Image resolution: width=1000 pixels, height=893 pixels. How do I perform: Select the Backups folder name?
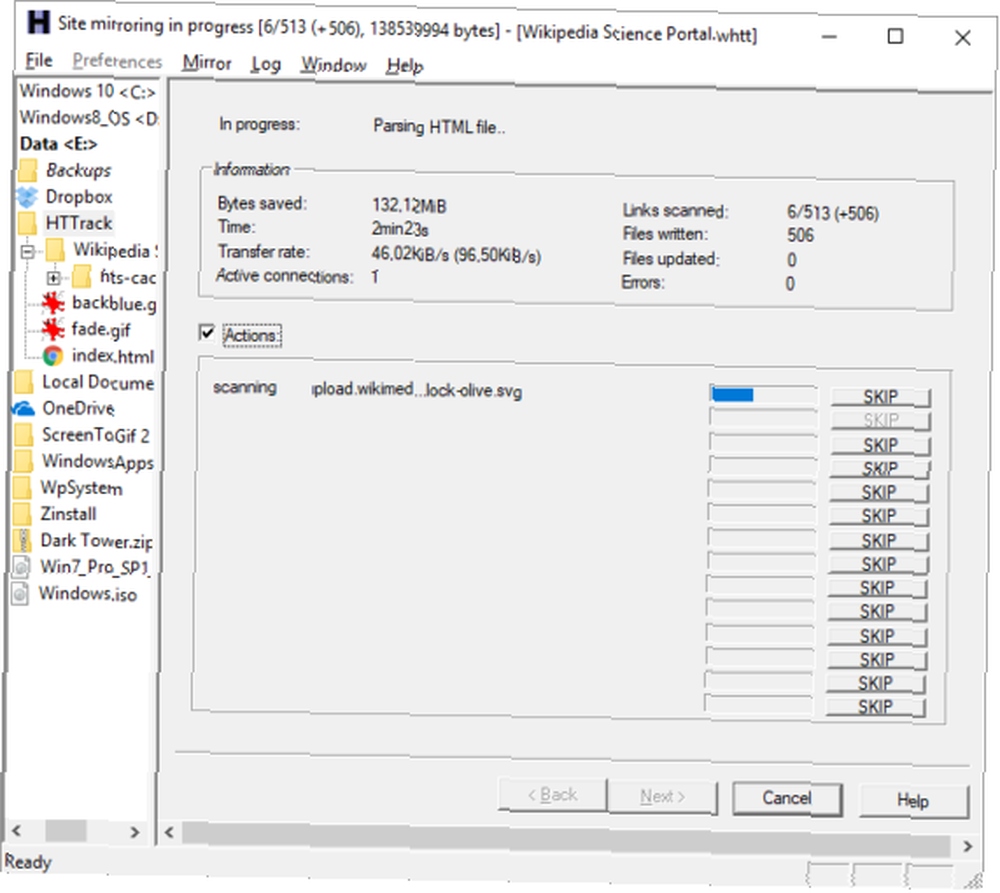tap(78, 170)
